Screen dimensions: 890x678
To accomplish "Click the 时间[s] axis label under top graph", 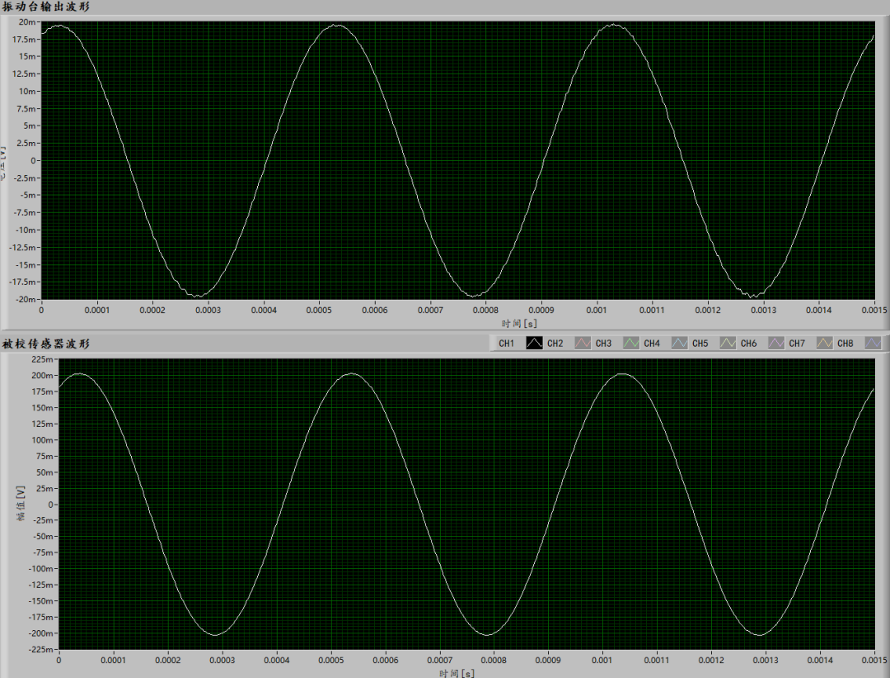I will click(x=519, y=324).
